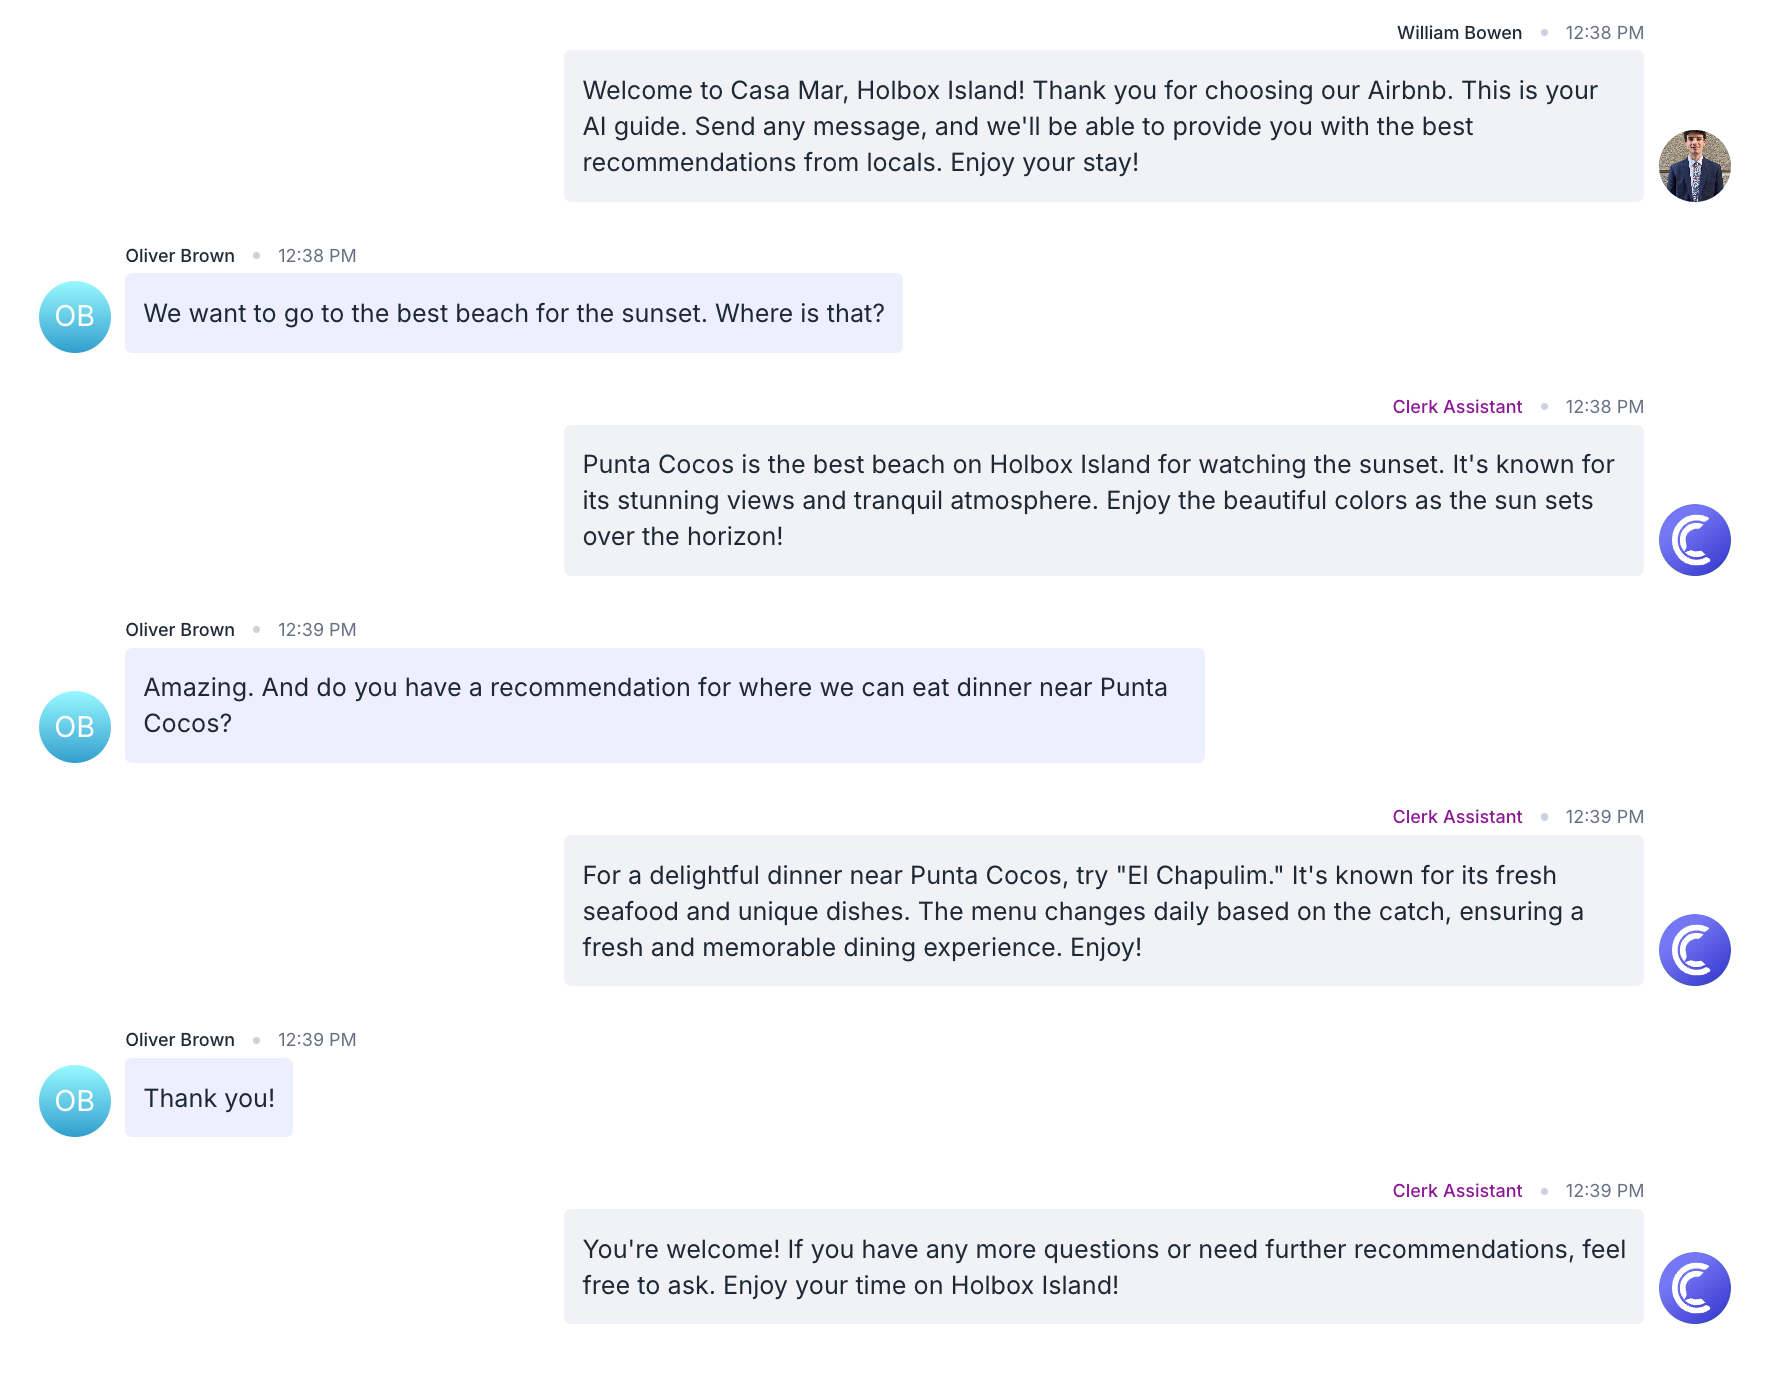1766x1374 pixels.
Task: Click the 12:38 PM timestamp beside William Bowen
Action: tap(1604, 33)
